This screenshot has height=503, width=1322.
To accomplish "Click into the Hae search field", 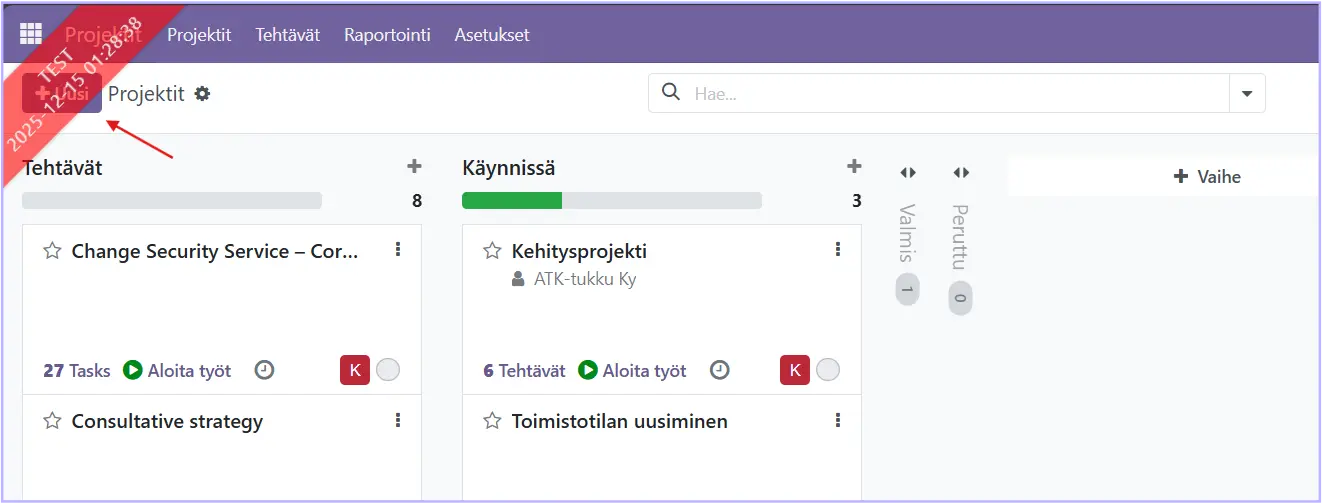I will point(955,94).
